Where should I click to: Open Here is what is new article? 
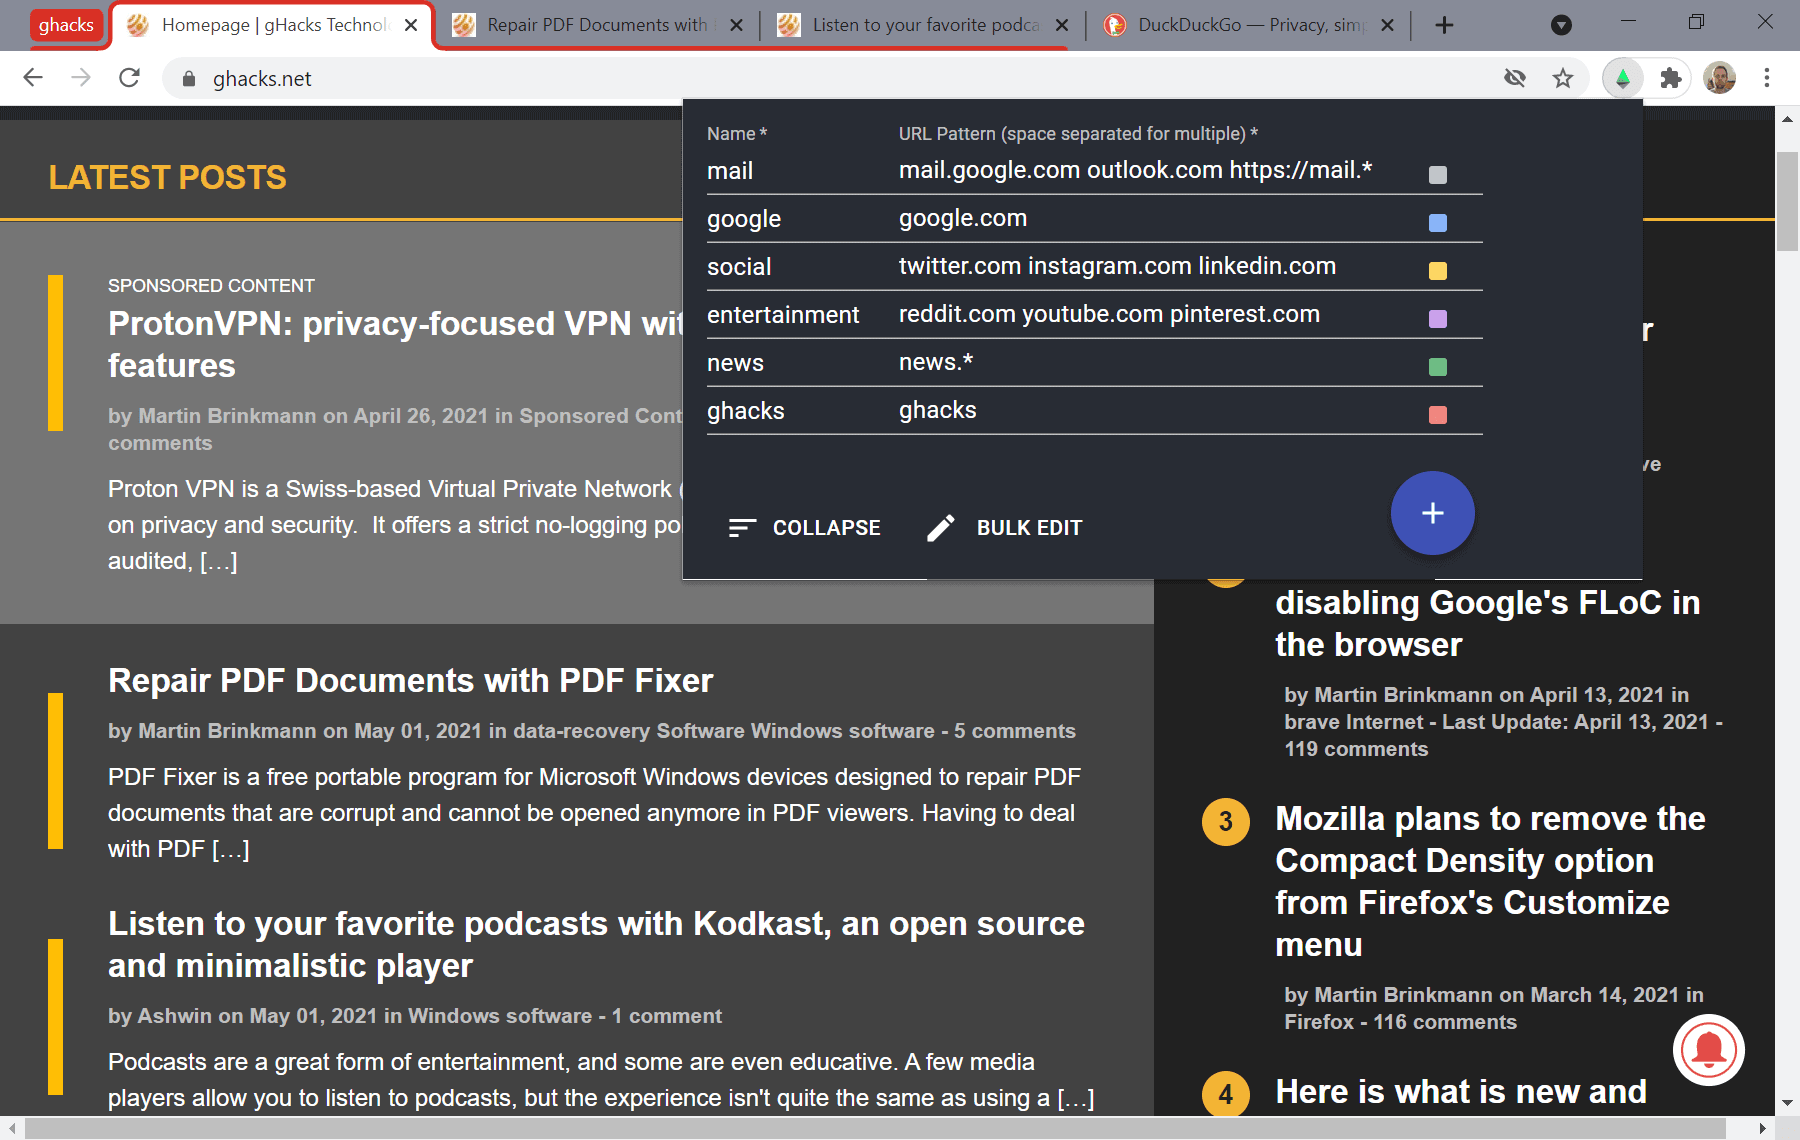[x=1460, y=1092]
